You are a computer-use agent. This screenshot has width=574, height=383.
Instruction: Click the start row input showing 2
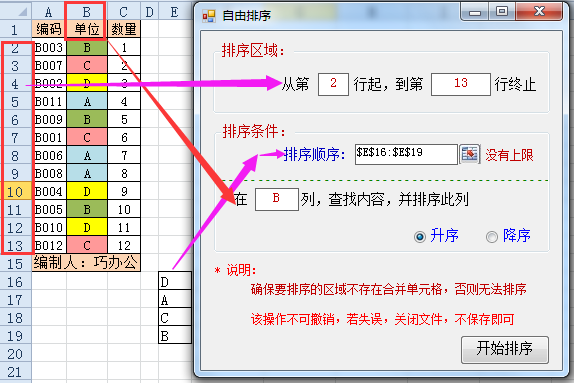point(333,84)
